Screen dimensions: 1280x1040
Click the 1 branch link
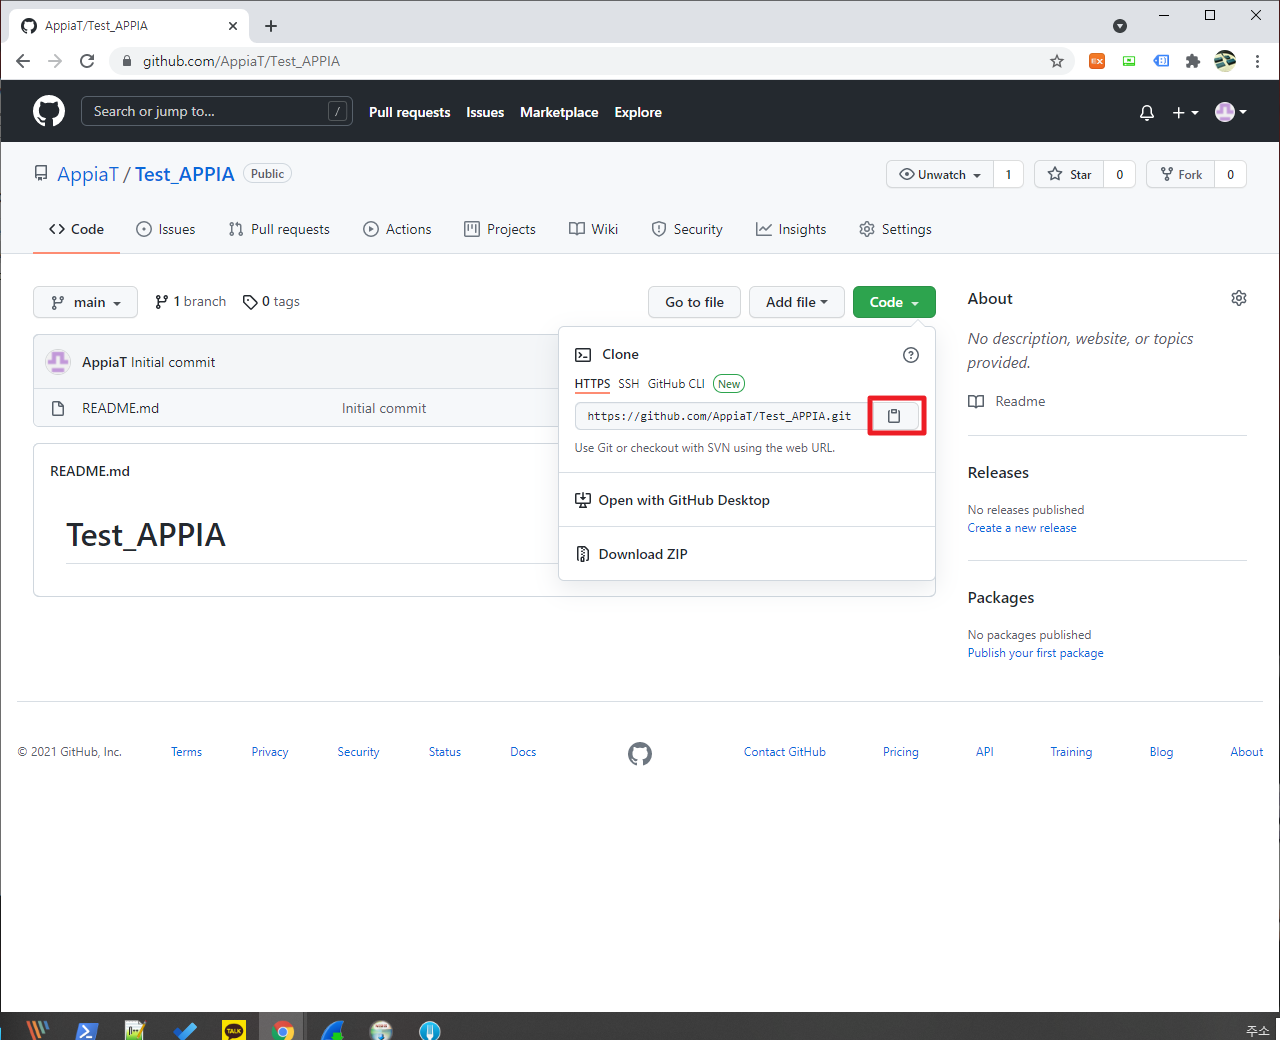190,301
